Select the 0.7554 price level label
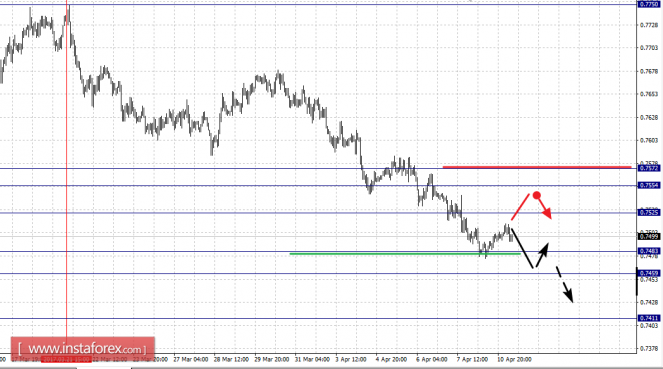Image resolution: width=663 pixels, height=369 pixels. click(x=648, y=186)
